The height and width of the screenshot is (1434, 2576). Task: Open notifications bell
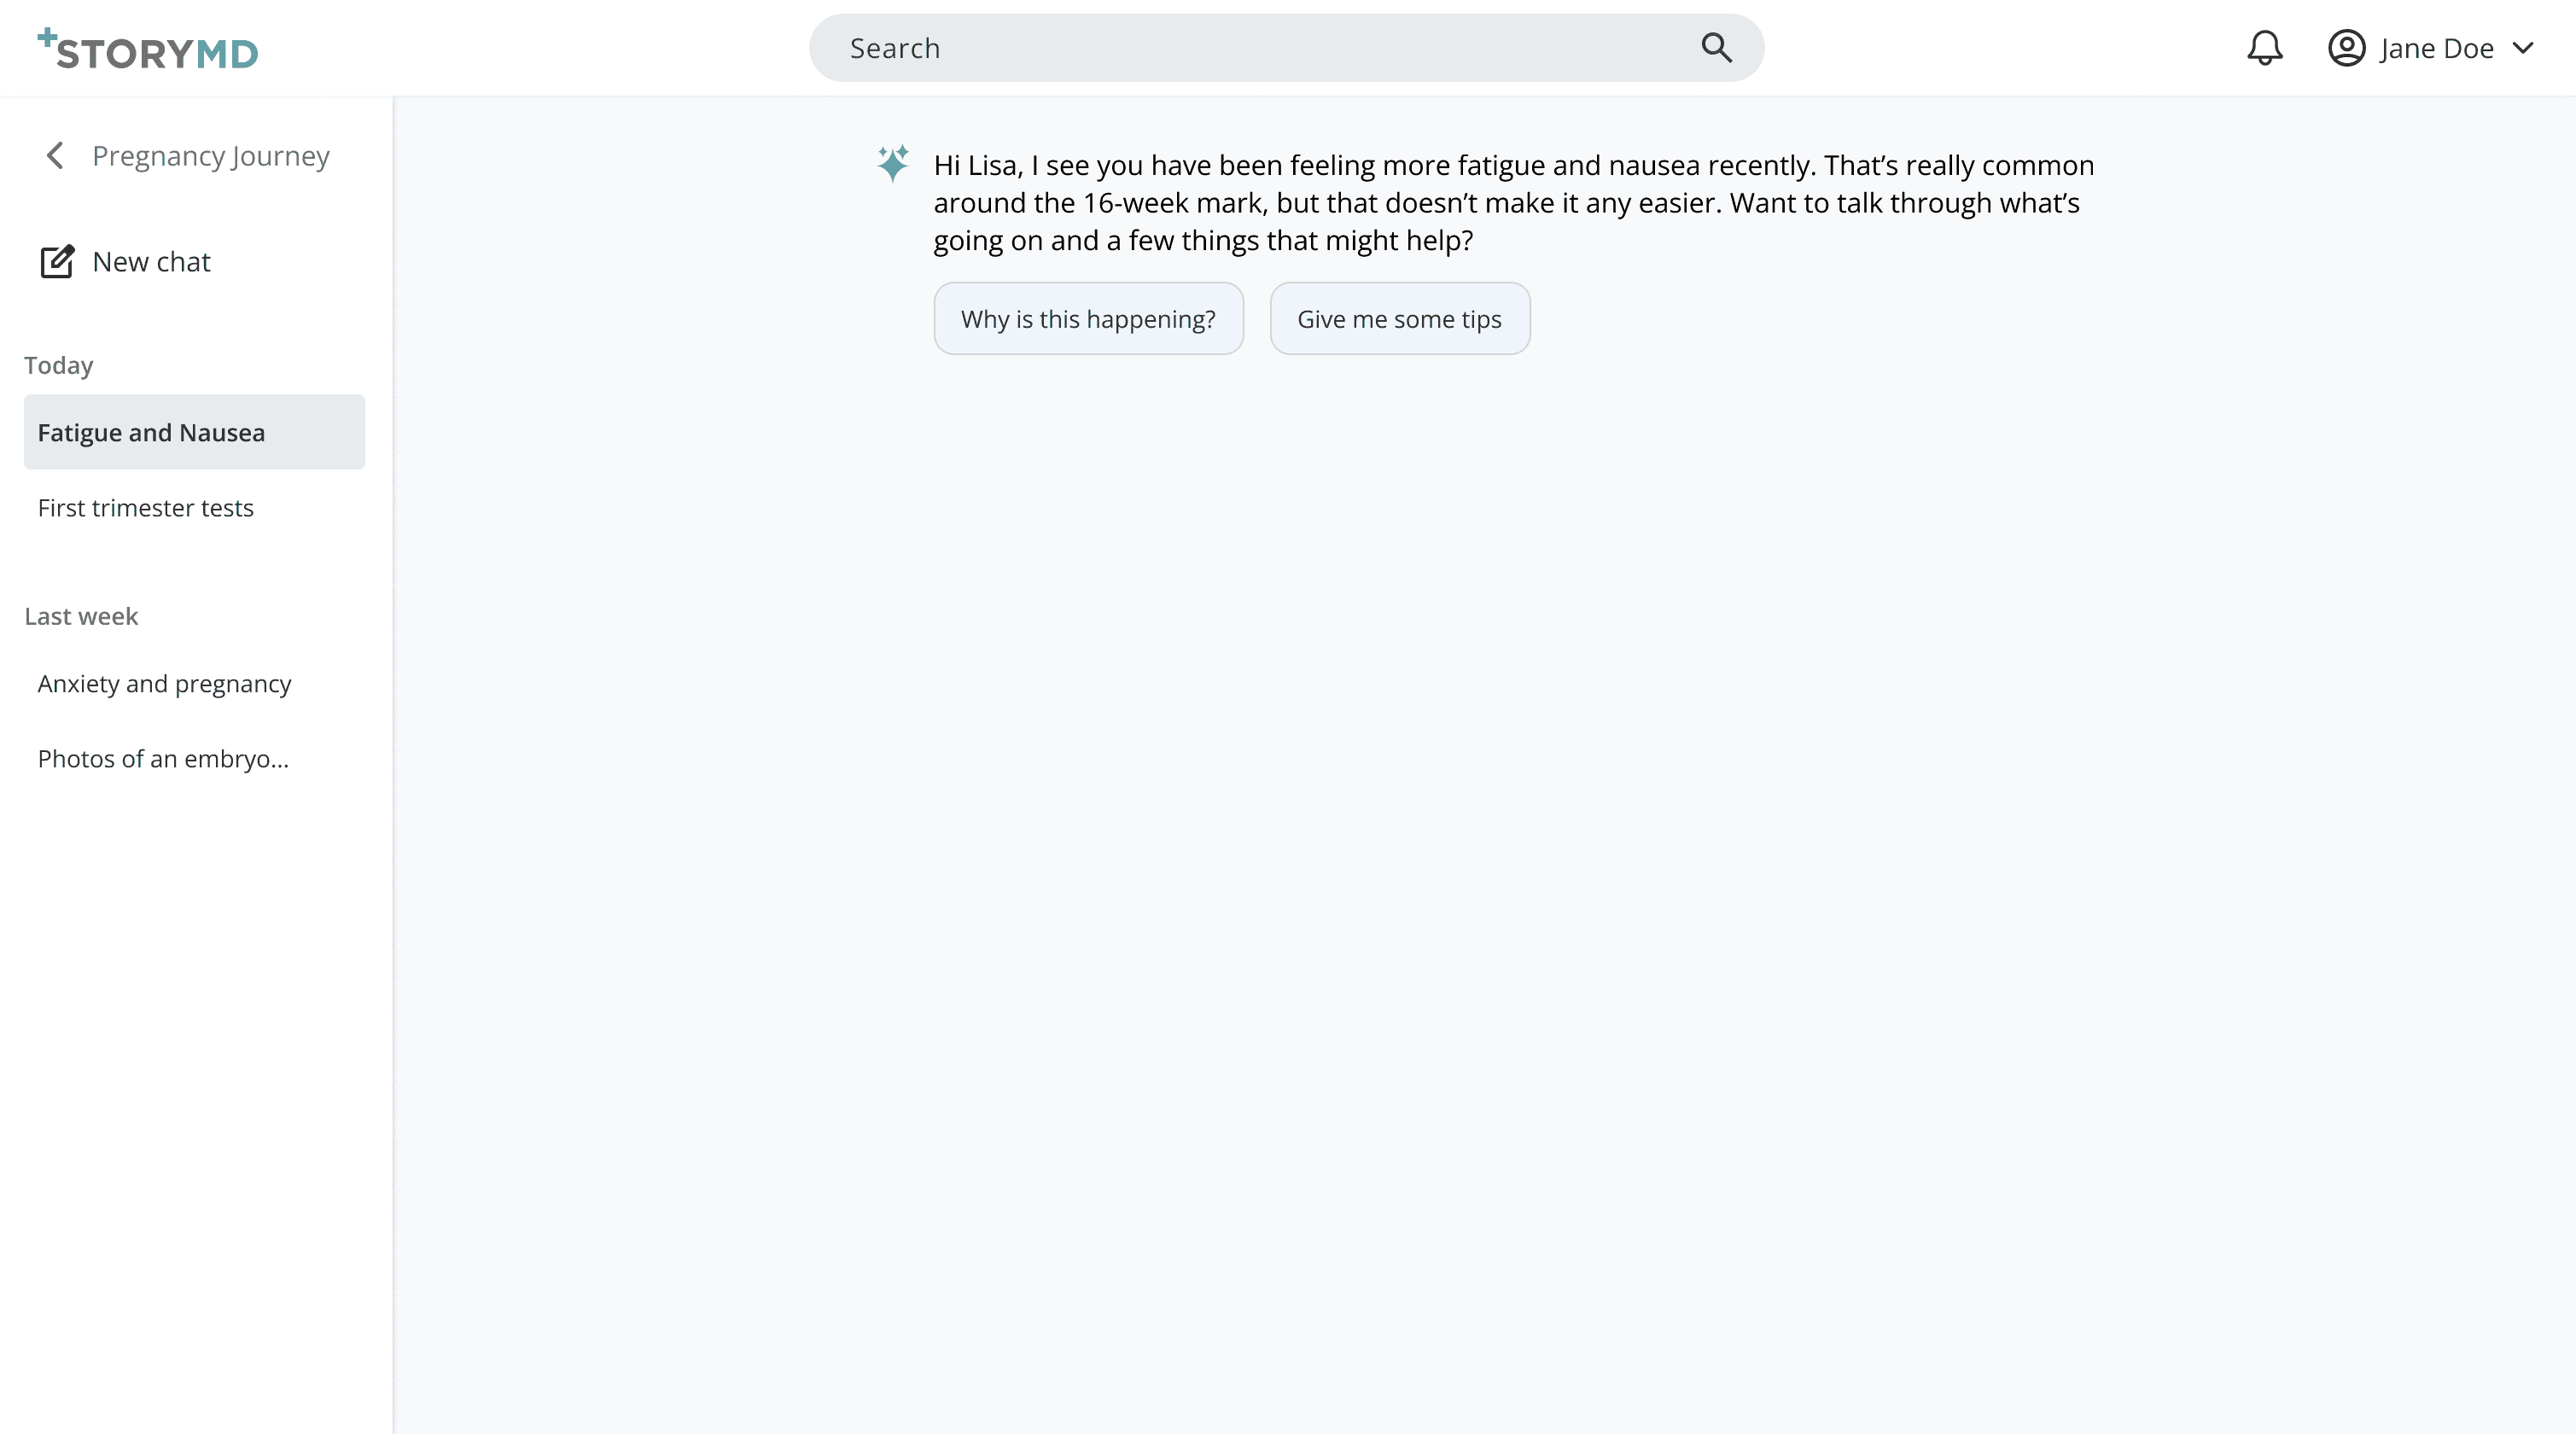pyautogui.click(x=2264, y=48)
